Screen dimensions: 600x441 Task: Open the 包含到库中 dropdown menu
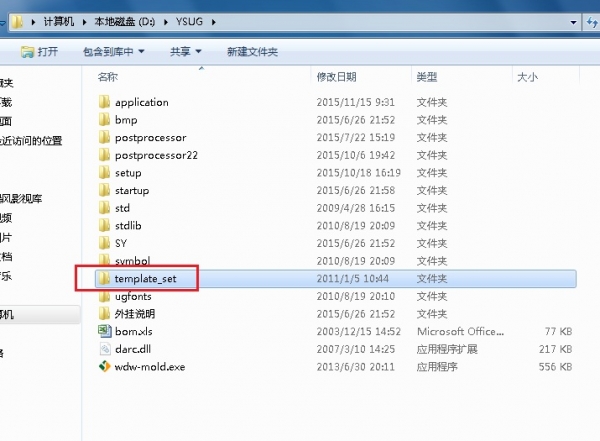coord(114,51)
